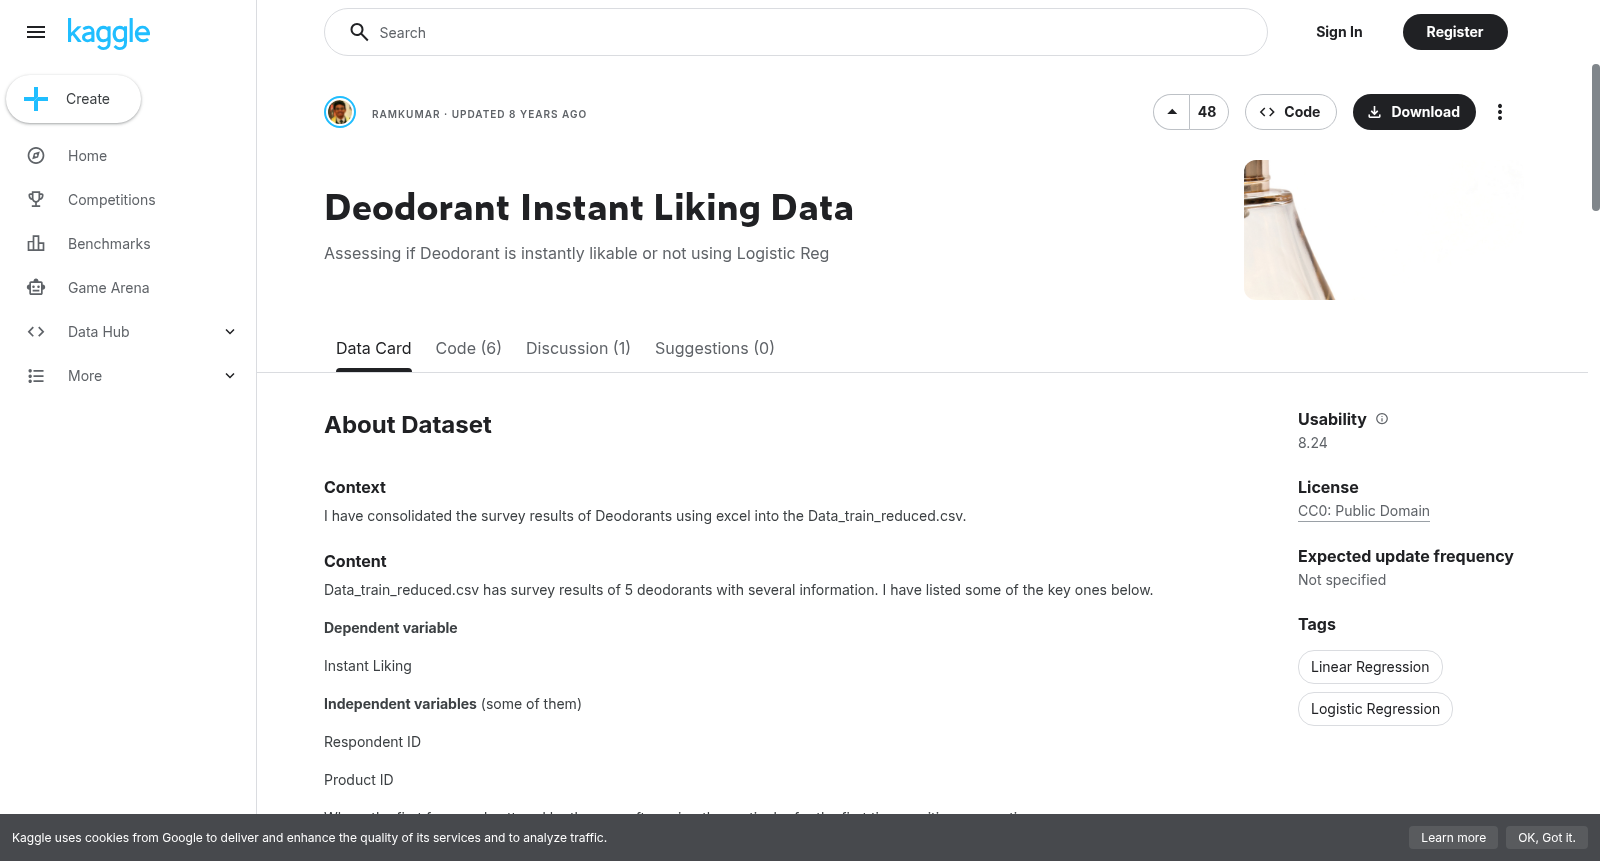Open the Home compass icon
Viewport: 1600px width, 861px height.
tap(36, 156)
